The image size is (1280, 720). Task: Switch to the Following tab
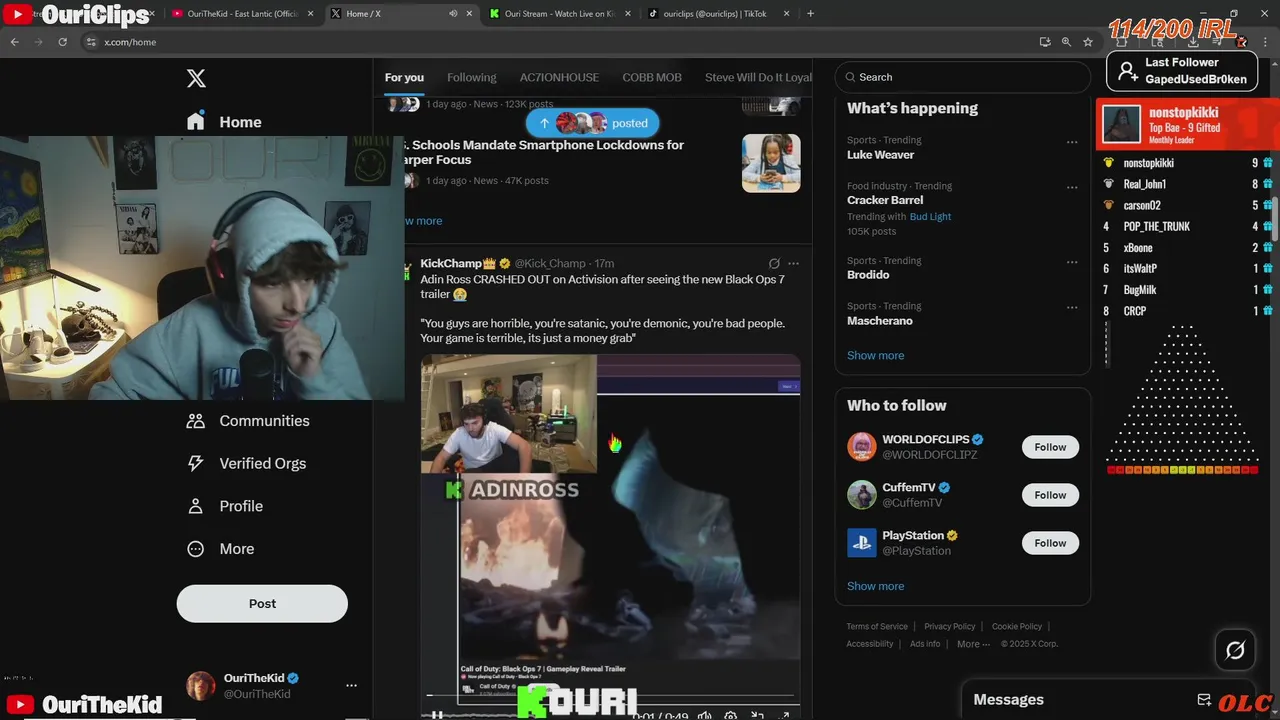point(471,77)
